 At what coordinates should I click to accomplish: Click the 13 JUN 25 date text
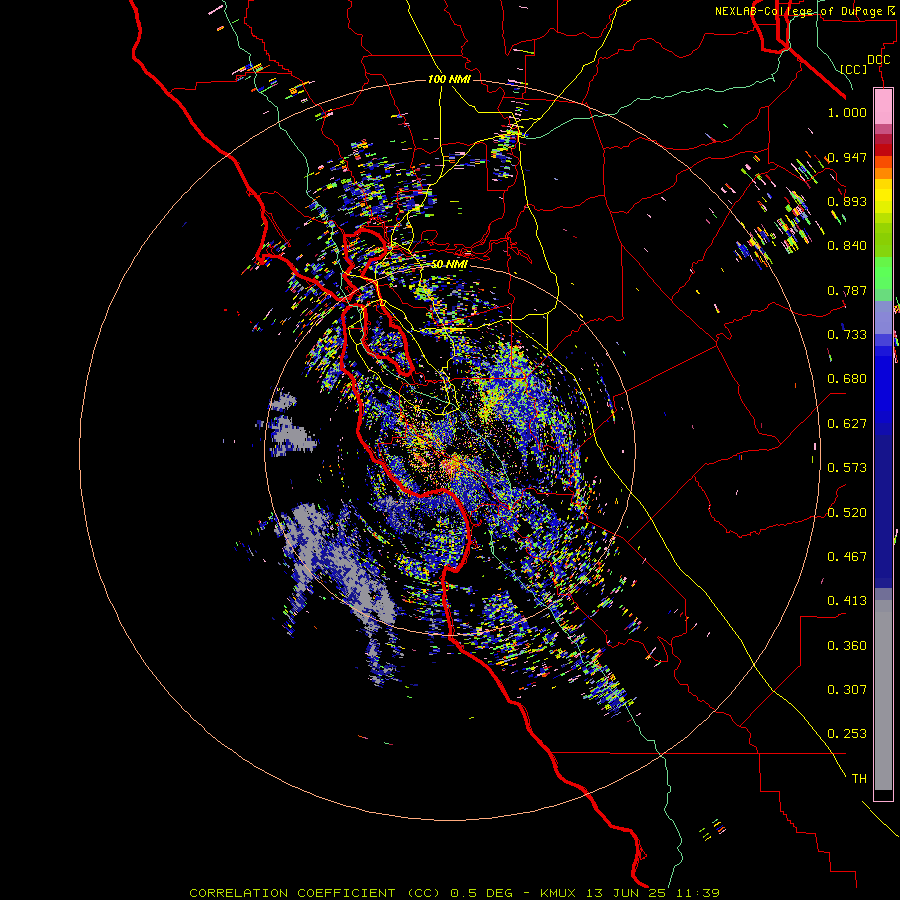point(624,893)
